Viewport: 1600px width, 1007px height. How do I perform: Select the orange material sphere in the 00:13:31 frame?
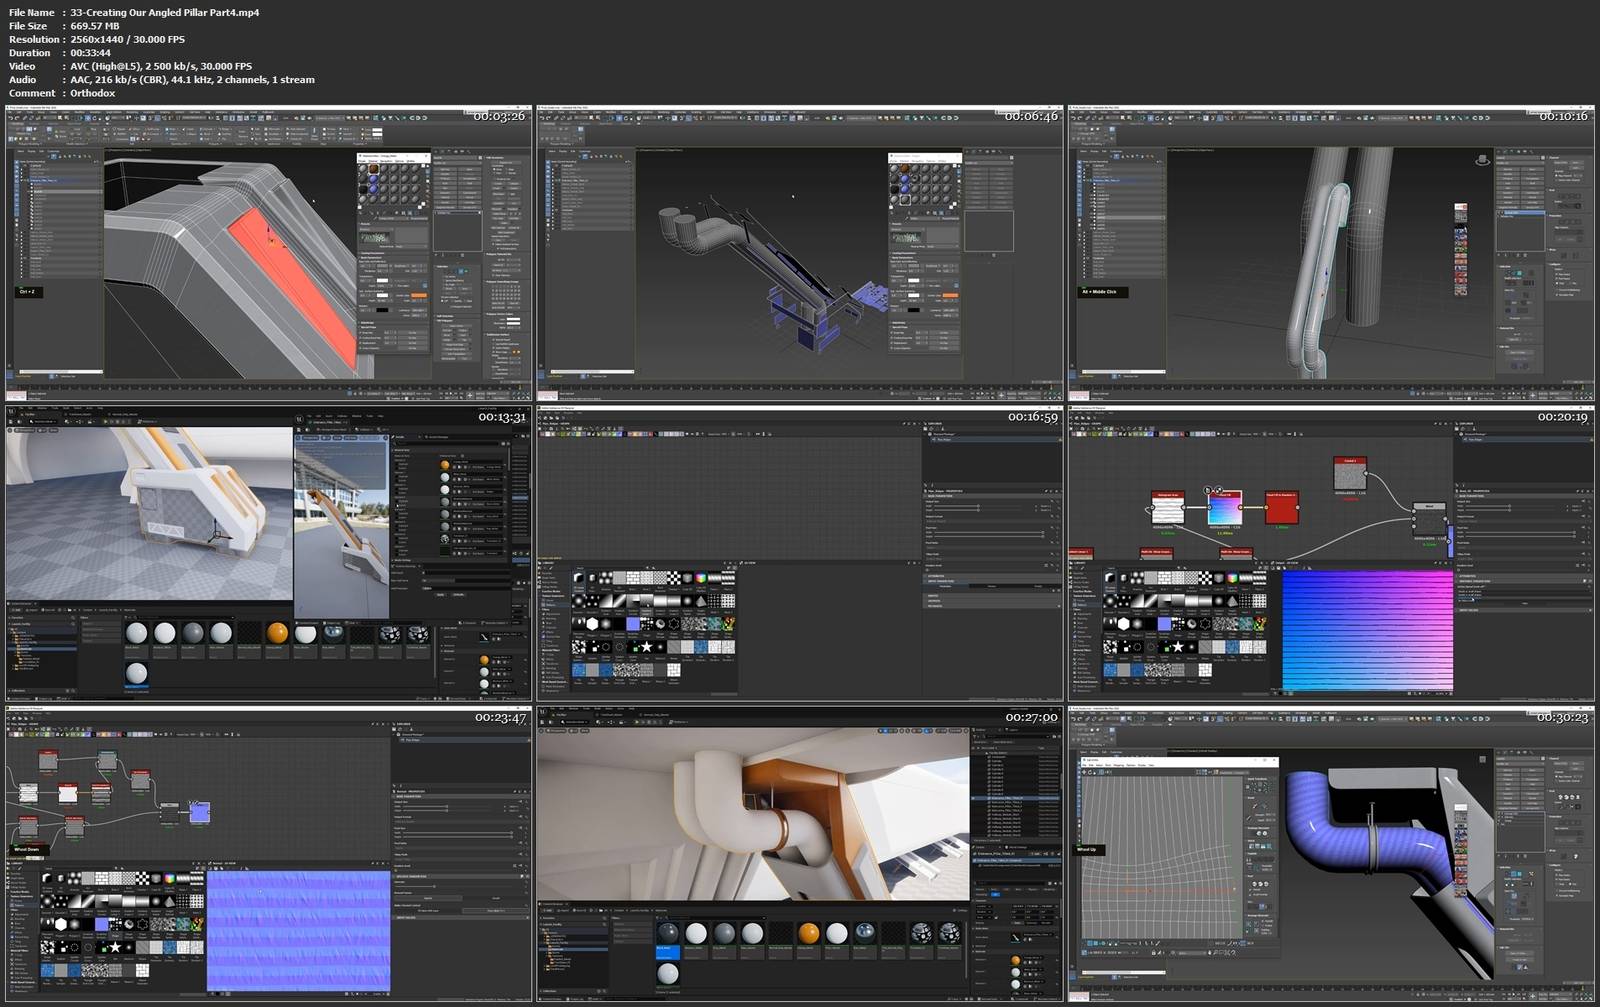coord(277,633)
